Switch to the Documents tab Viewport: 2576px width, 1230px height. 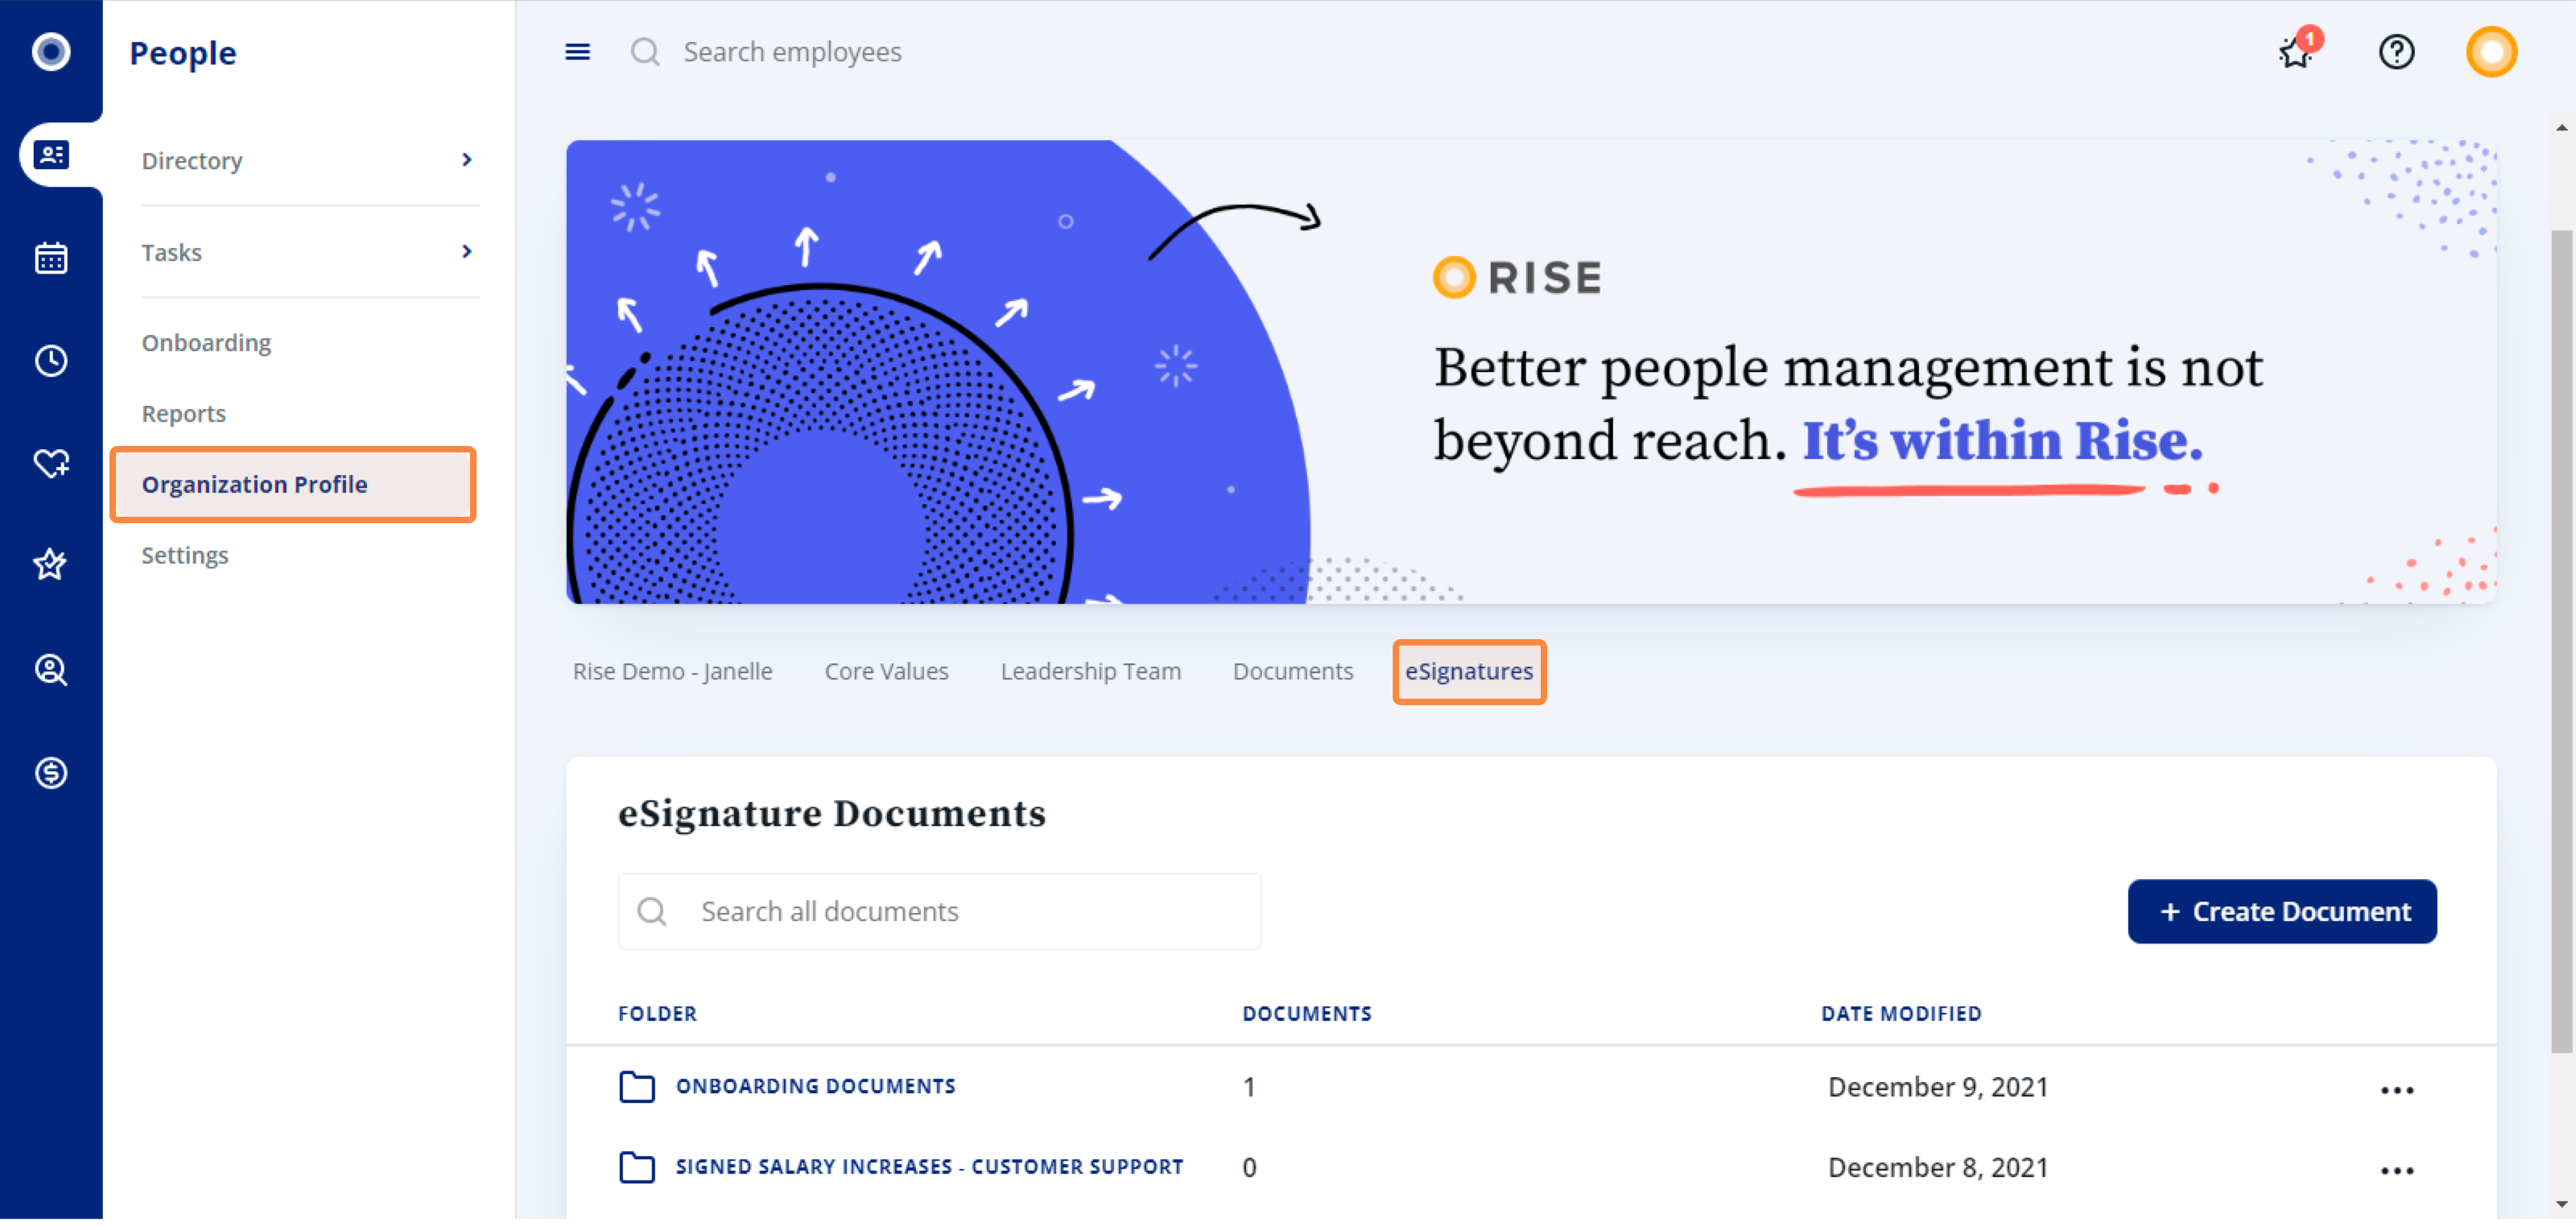coord(1293,674)
